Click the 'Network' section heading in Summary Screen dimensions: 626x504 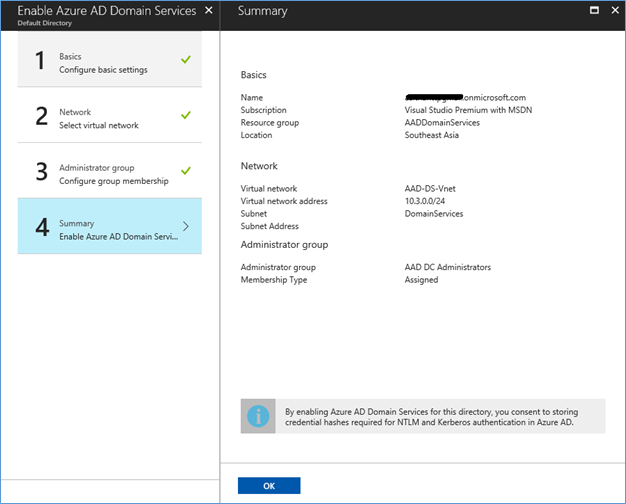tap(259, 166)
